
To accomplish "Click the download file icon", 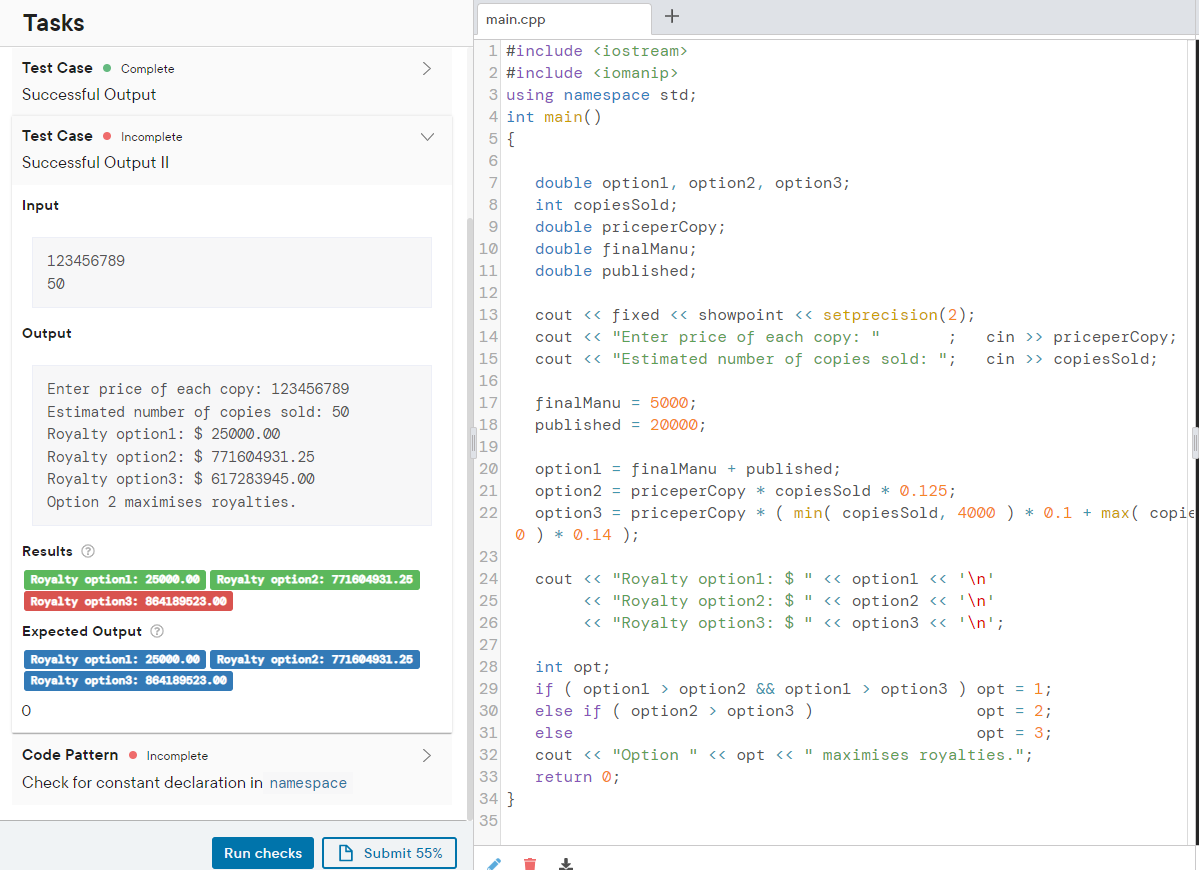I will click(566, 864).
